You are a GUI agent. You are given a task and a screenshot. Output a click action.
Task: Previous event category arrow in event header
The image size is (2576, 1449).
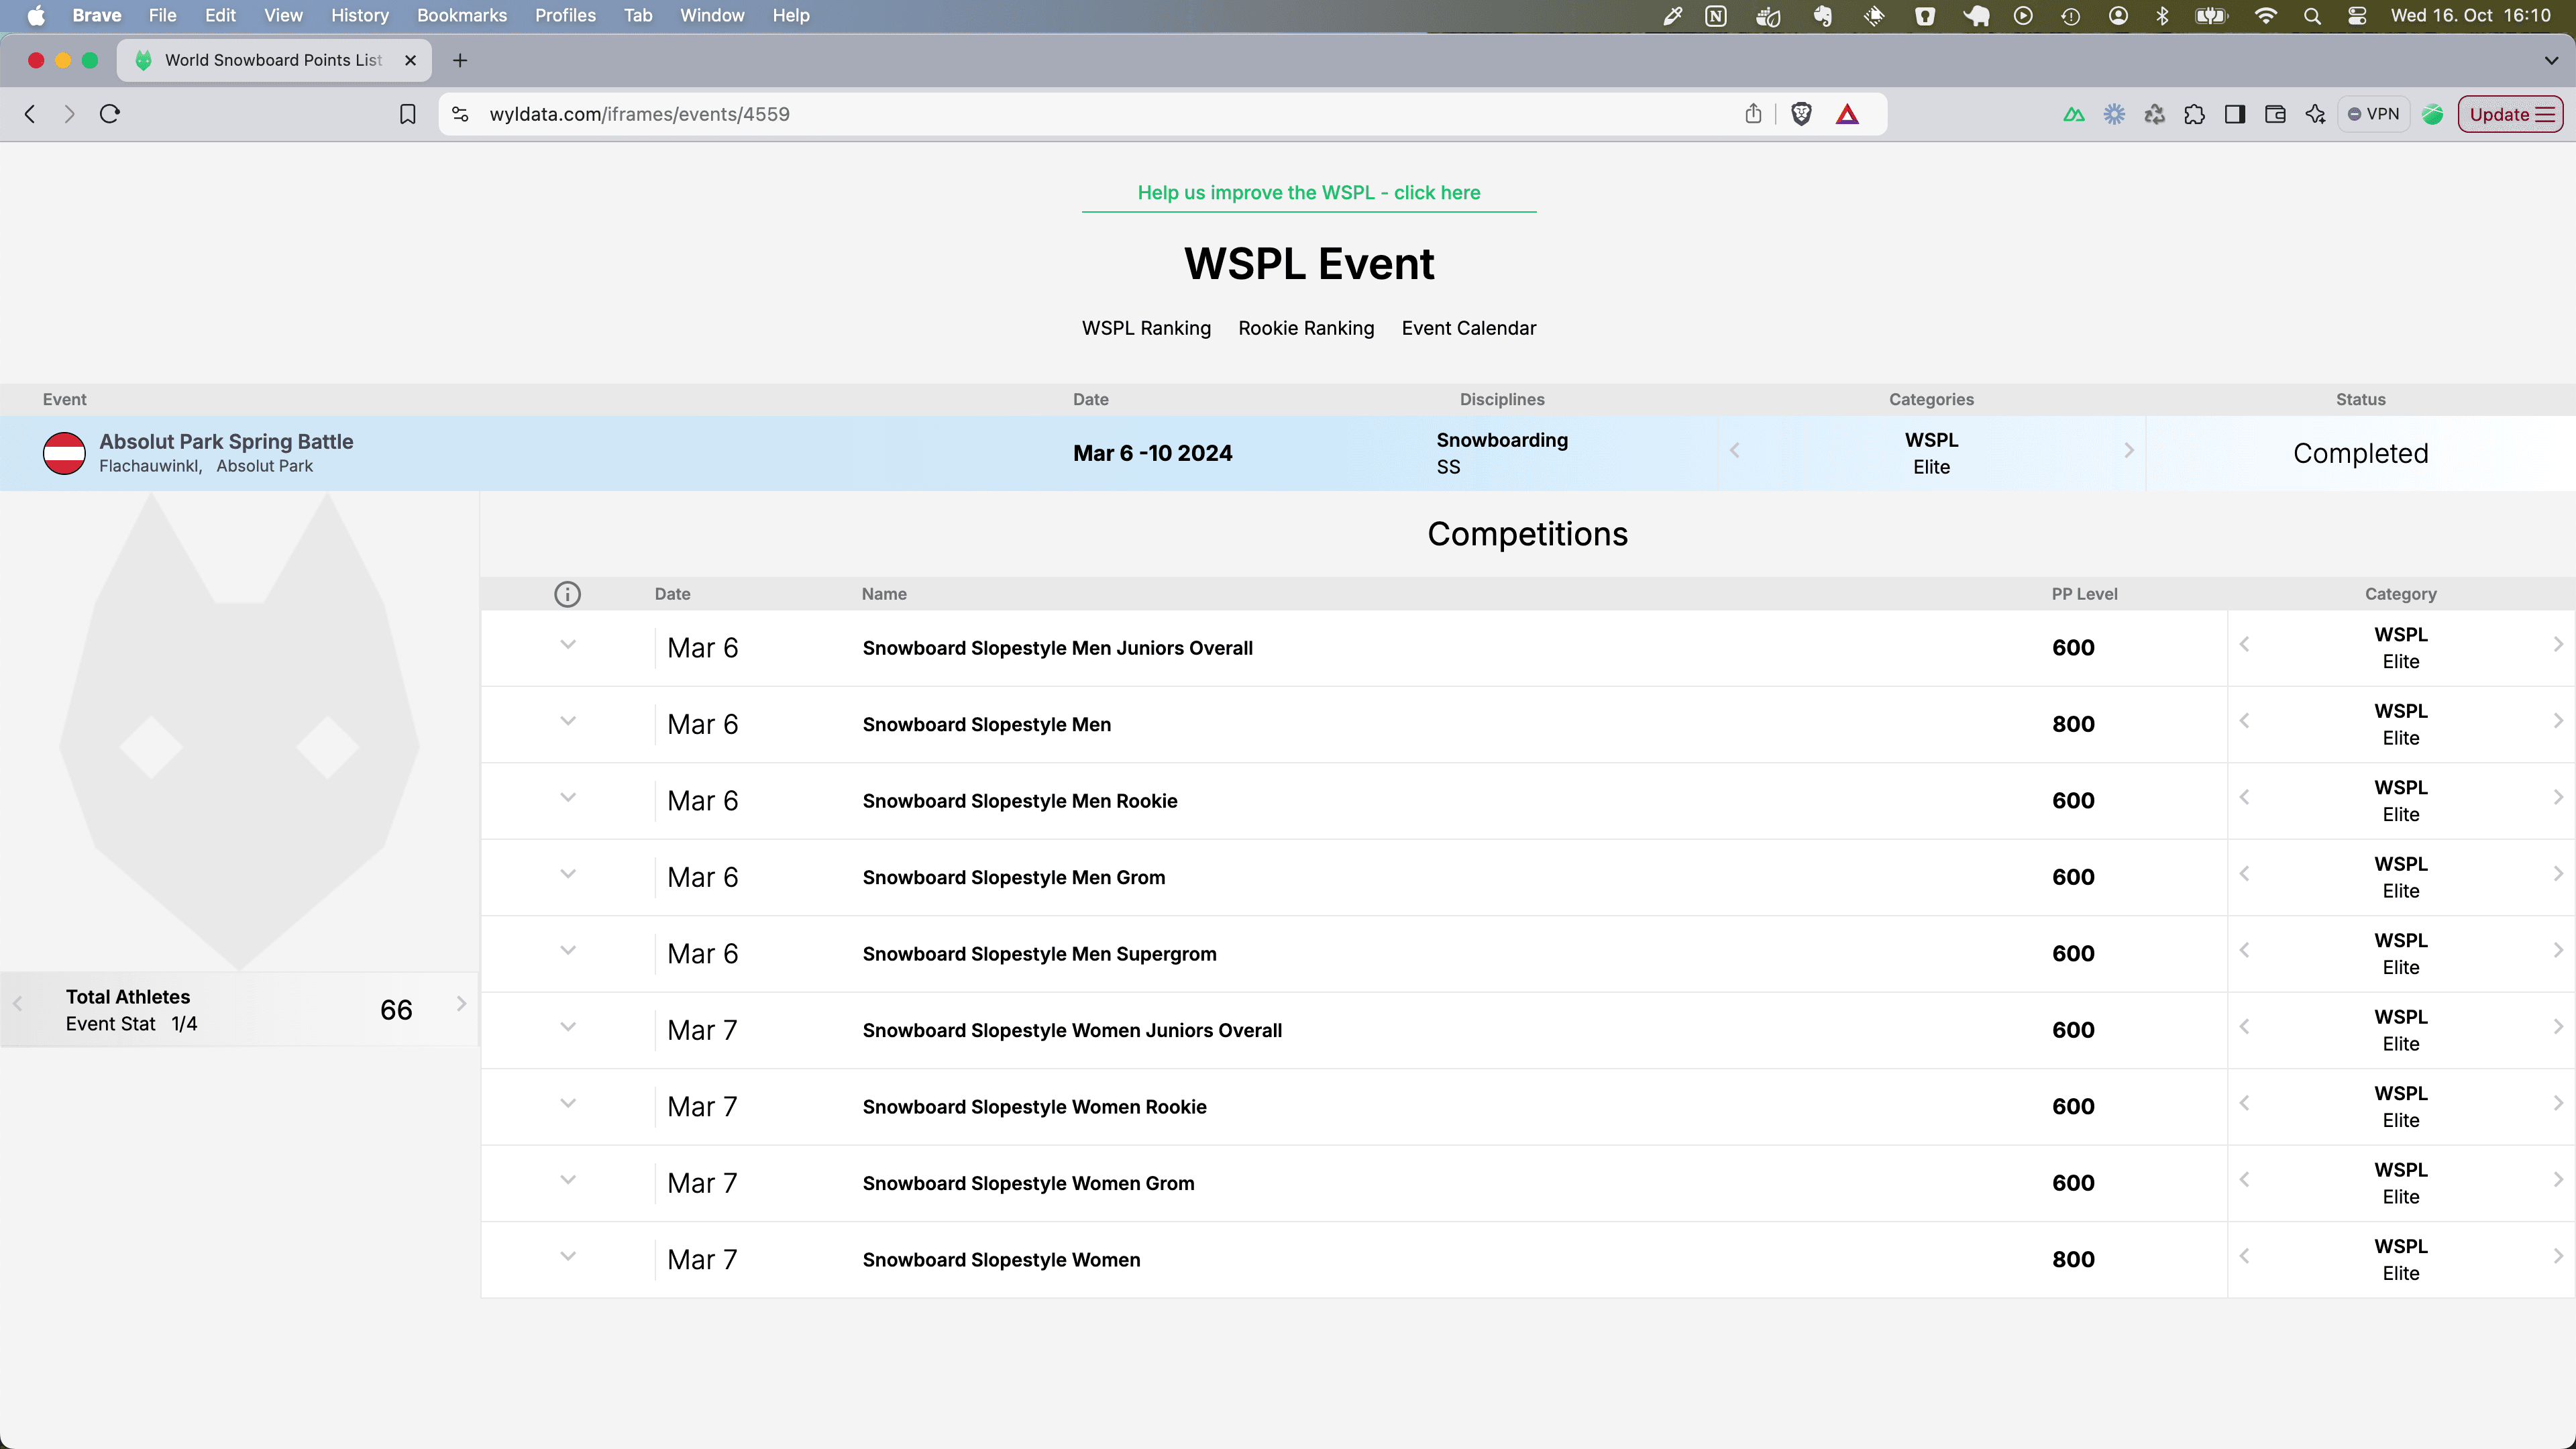1735,451
